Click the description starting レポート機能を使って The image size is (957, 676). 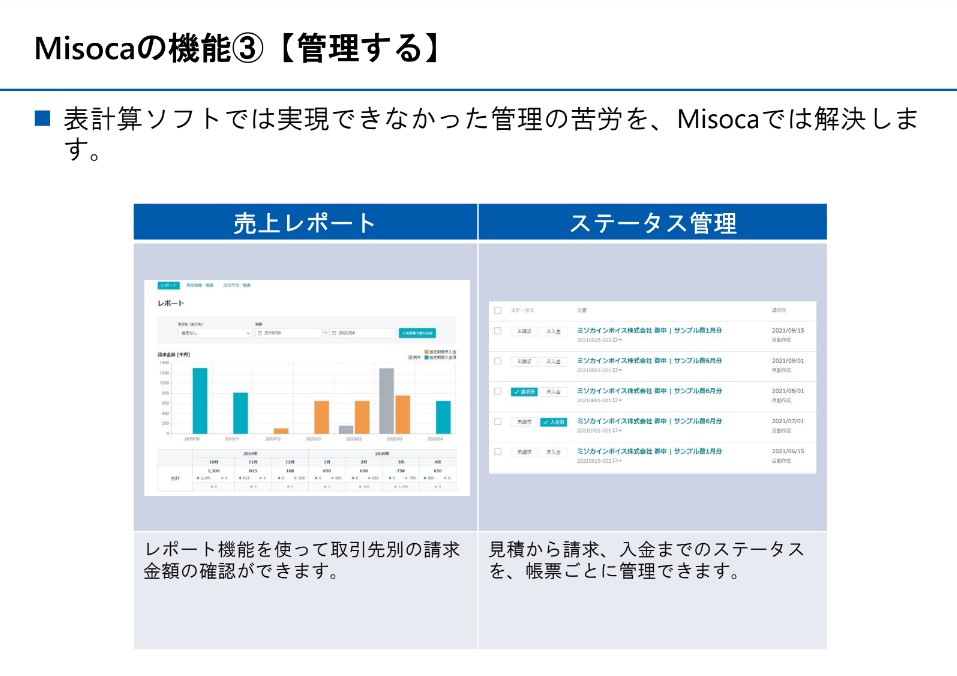pyautogui.click(x=302, y=560)
